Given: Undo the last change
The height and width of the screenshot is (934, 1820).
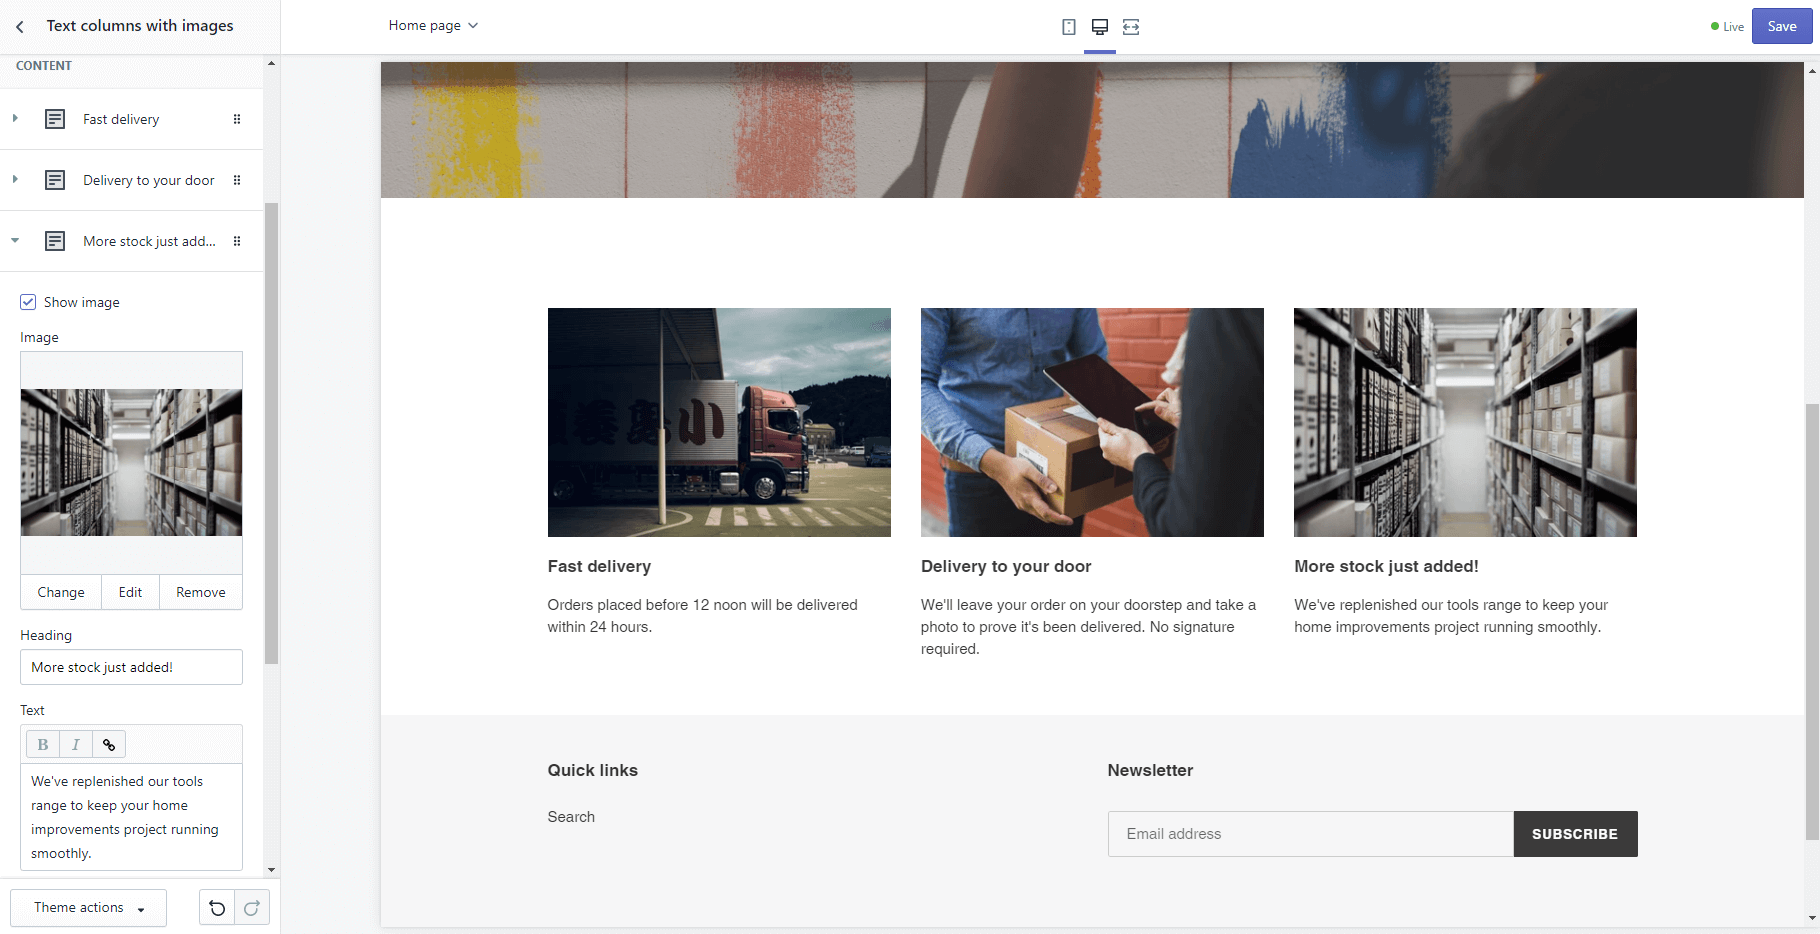Looking at the screenshot, I should 217,908.
